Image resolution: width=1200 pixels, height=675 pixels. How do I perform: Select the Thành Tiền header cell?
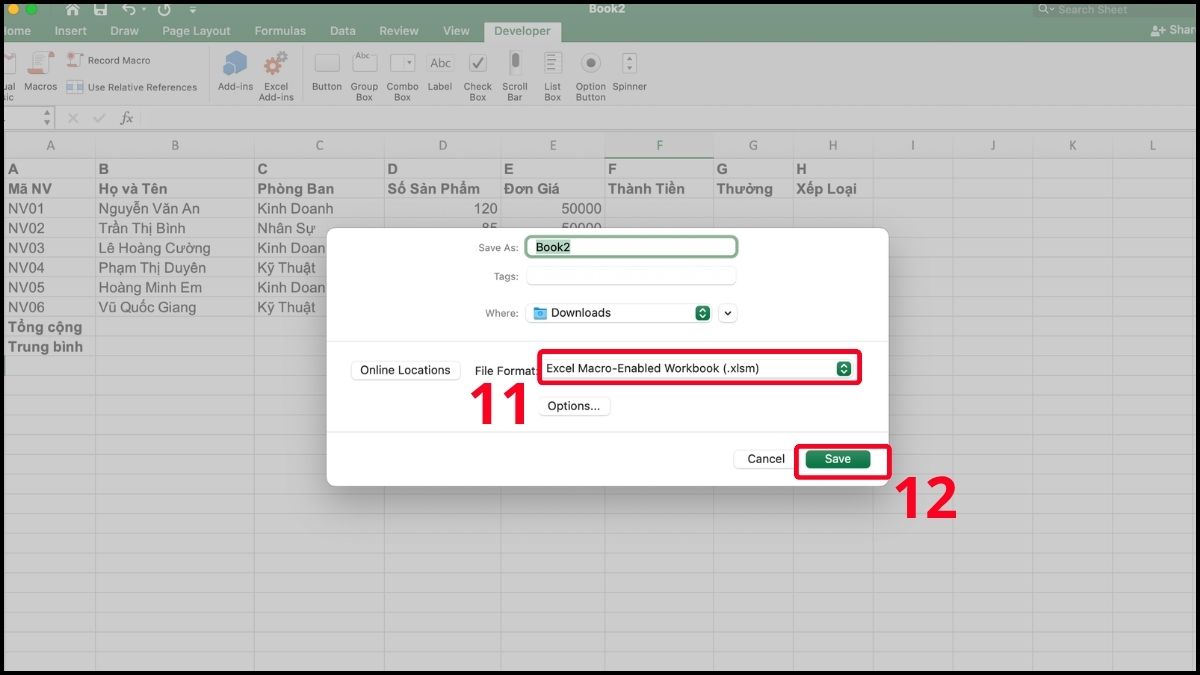point(659,189)
